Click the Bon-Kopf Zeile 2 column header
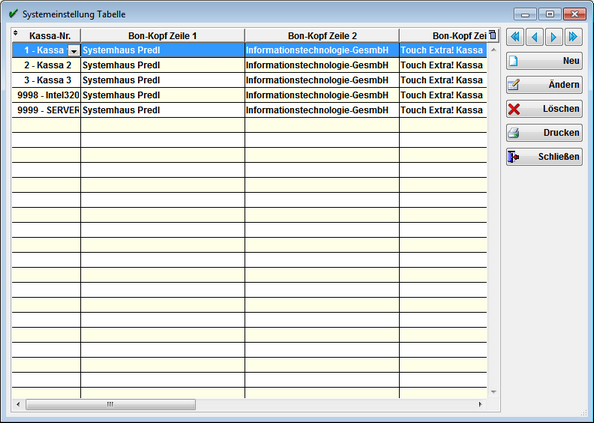 click(322, 36)
